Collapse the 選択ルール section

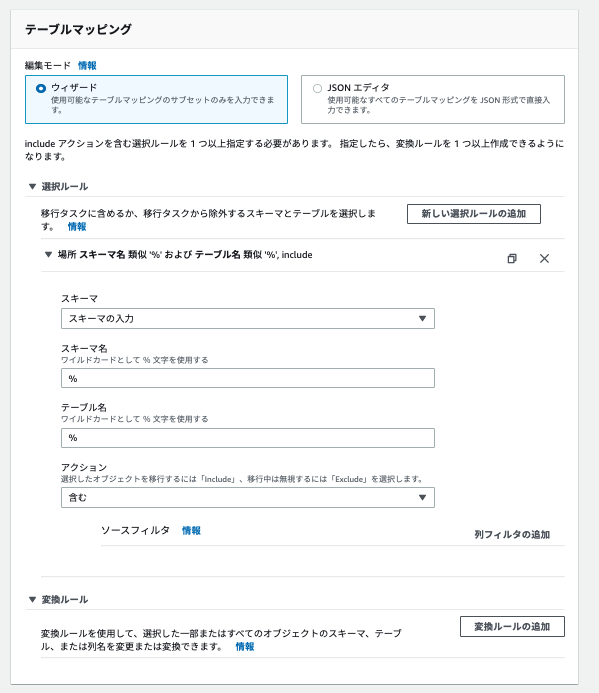click(x=32, y=187)
